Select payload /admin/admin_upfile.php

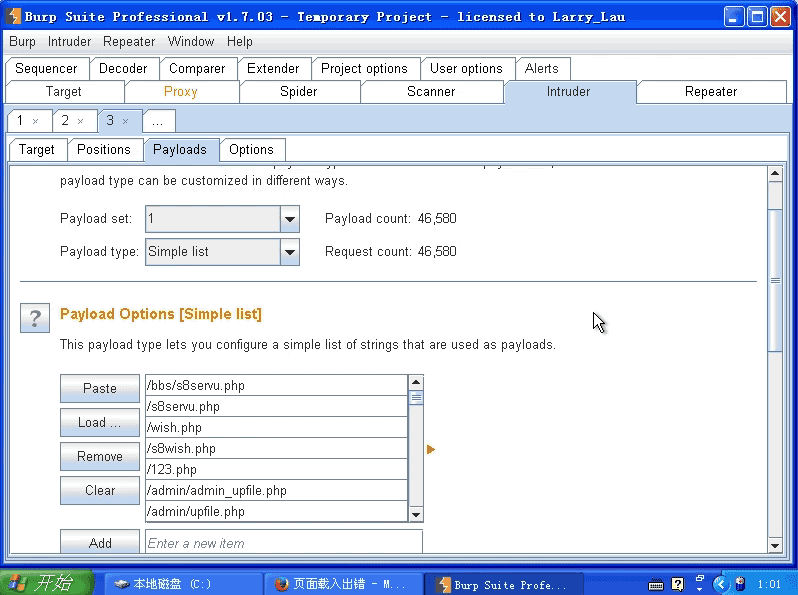276,491
